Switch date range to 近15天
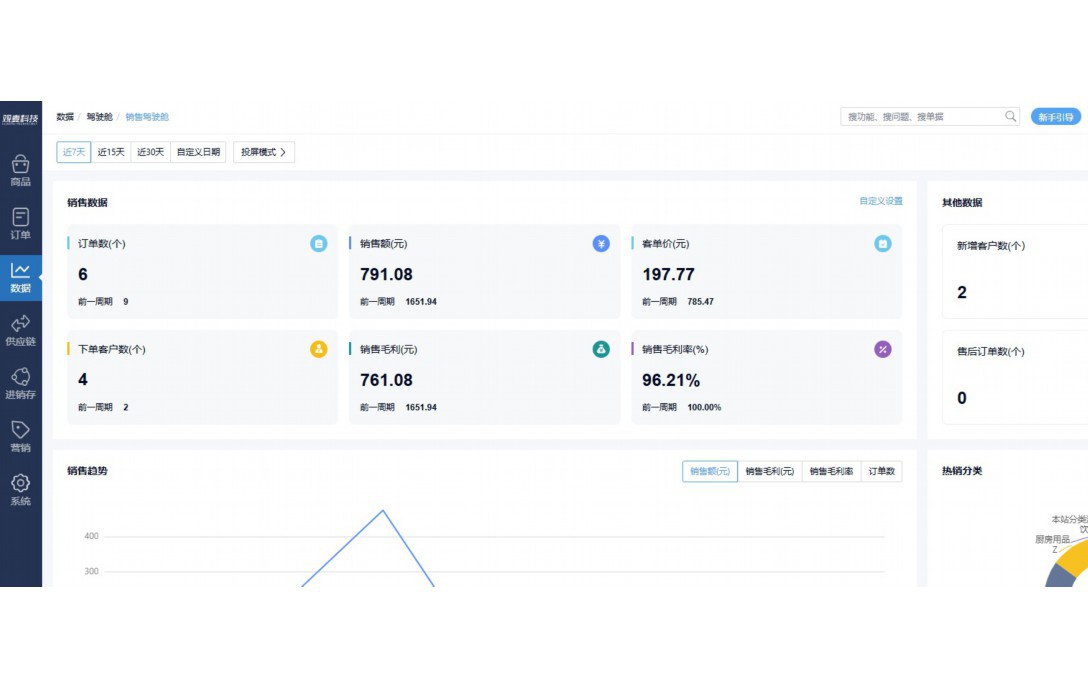1088x688 pixels. 111,152
